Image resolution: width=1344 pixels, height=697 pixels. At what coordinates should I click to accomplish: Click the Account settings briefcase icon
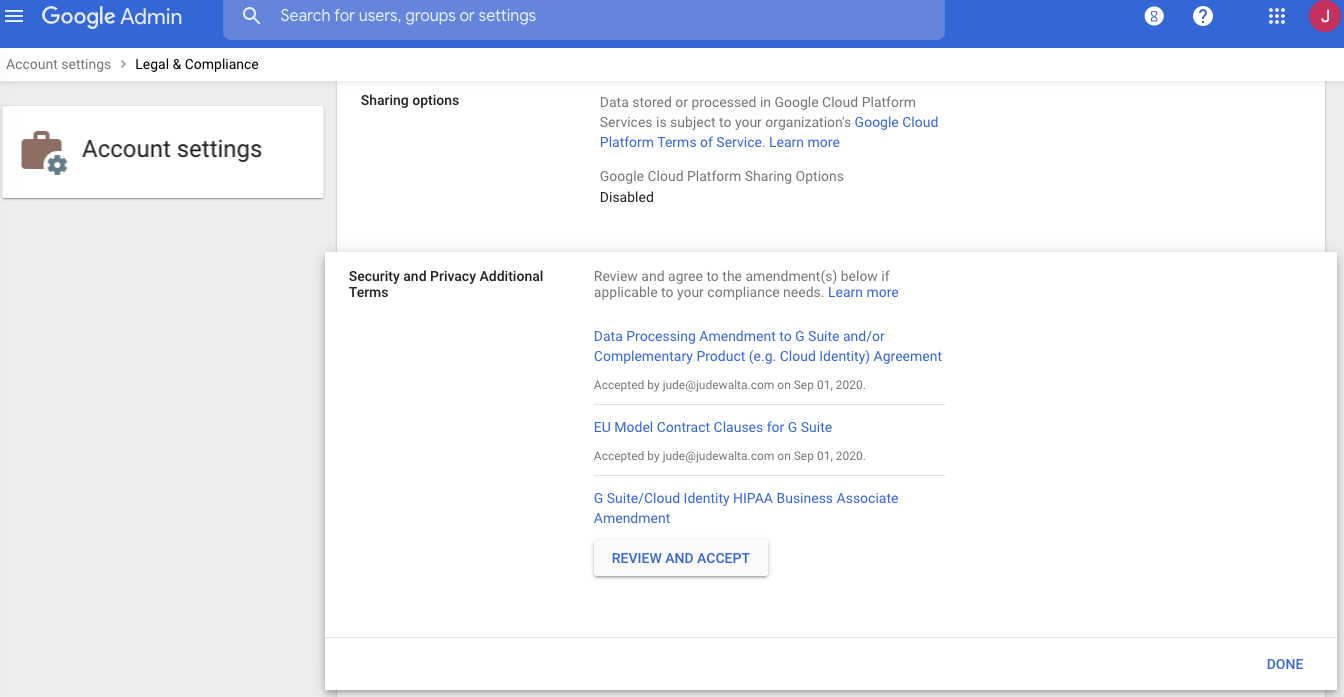pos(44,152)
